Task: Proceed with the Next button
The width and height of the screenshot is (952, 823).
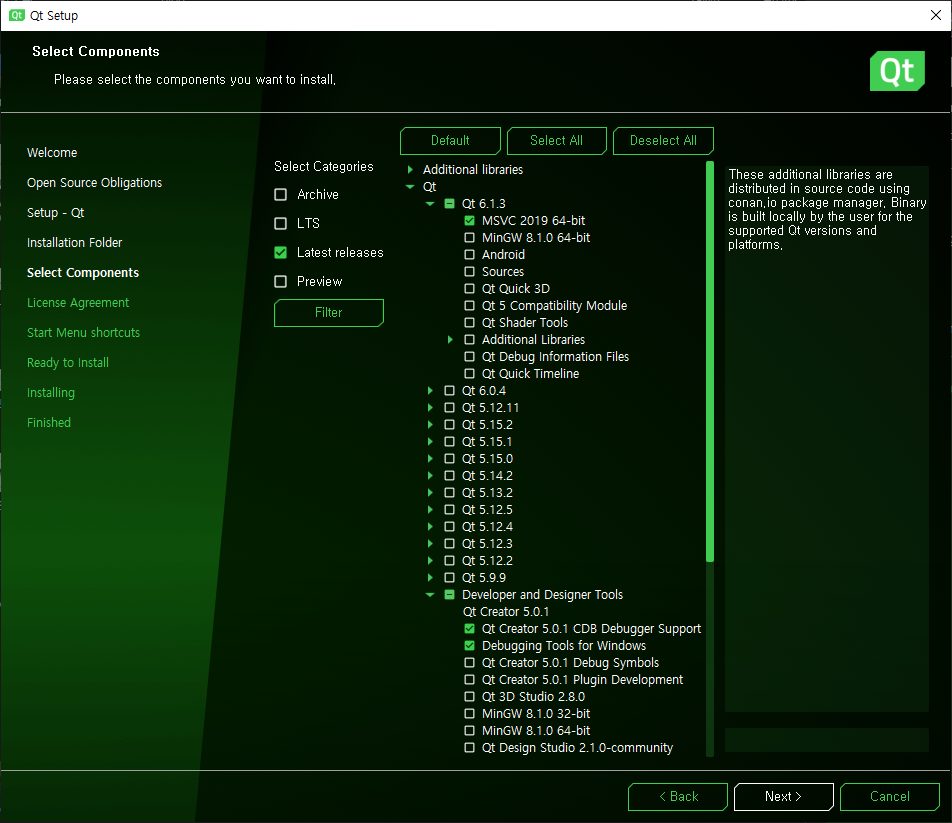Action: pyautogui.click(x=783, y=796)
